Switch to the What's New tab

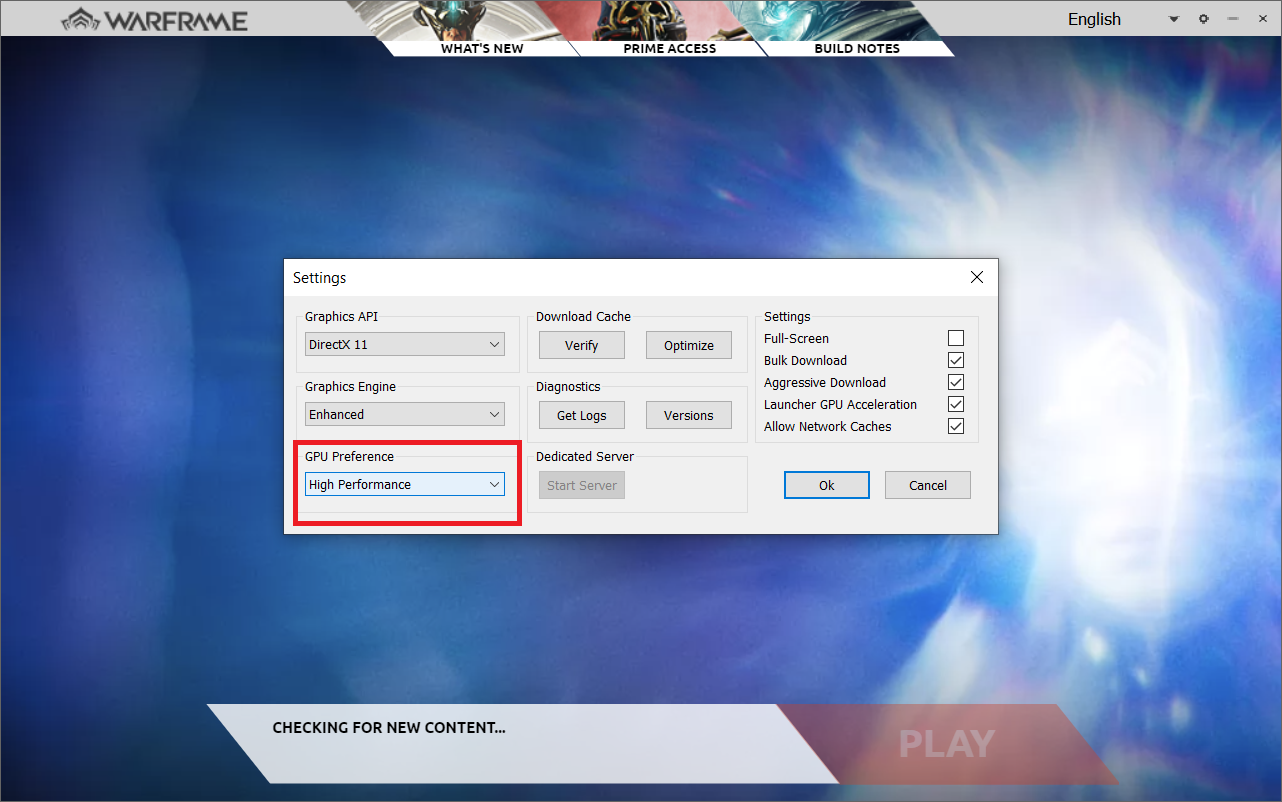(482, 48)
